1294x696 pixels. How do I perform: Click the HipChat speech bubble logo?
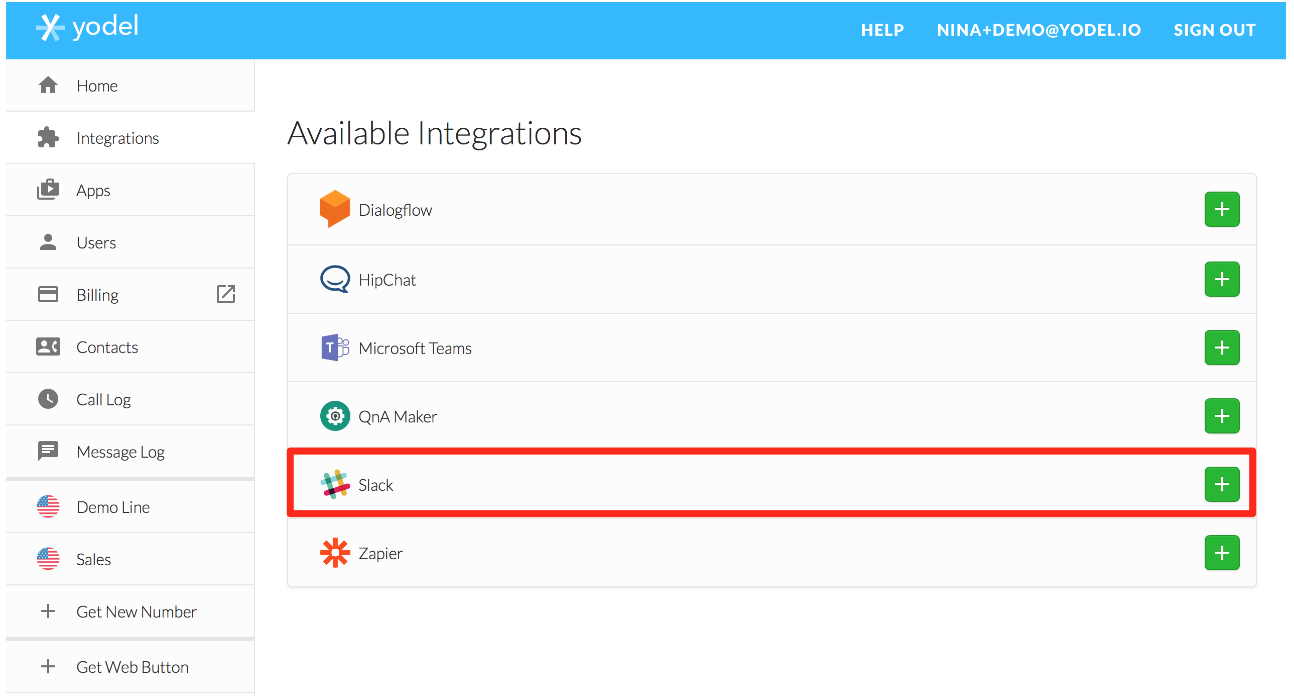point(335,279)
